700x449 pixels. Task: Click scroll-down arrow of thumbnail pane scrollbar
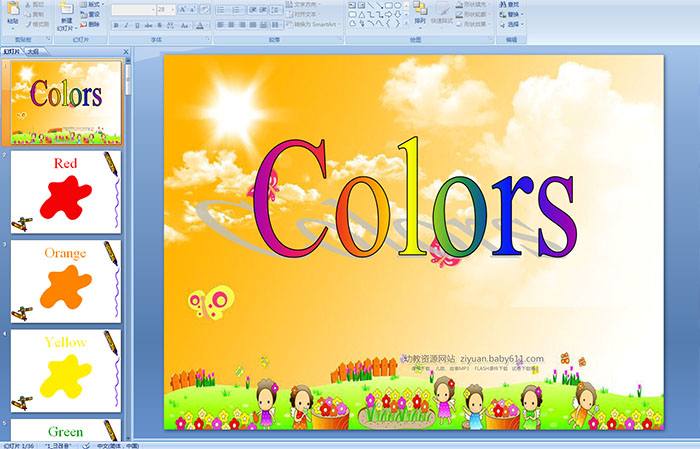tap(128, 438)
